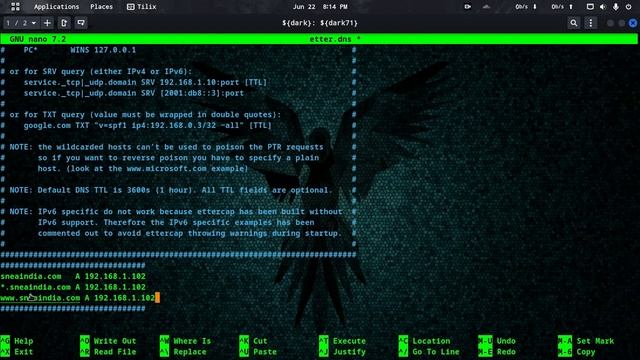Screen dimensions: 640x360
Task: Open the Places menu
Action: coord(101,7)
